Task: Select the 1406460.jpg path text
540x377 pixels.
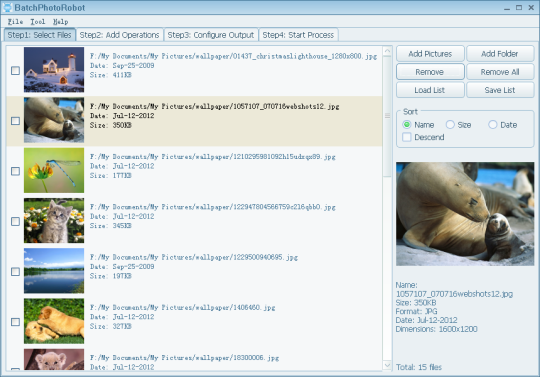Action: [x=183, y=307]
